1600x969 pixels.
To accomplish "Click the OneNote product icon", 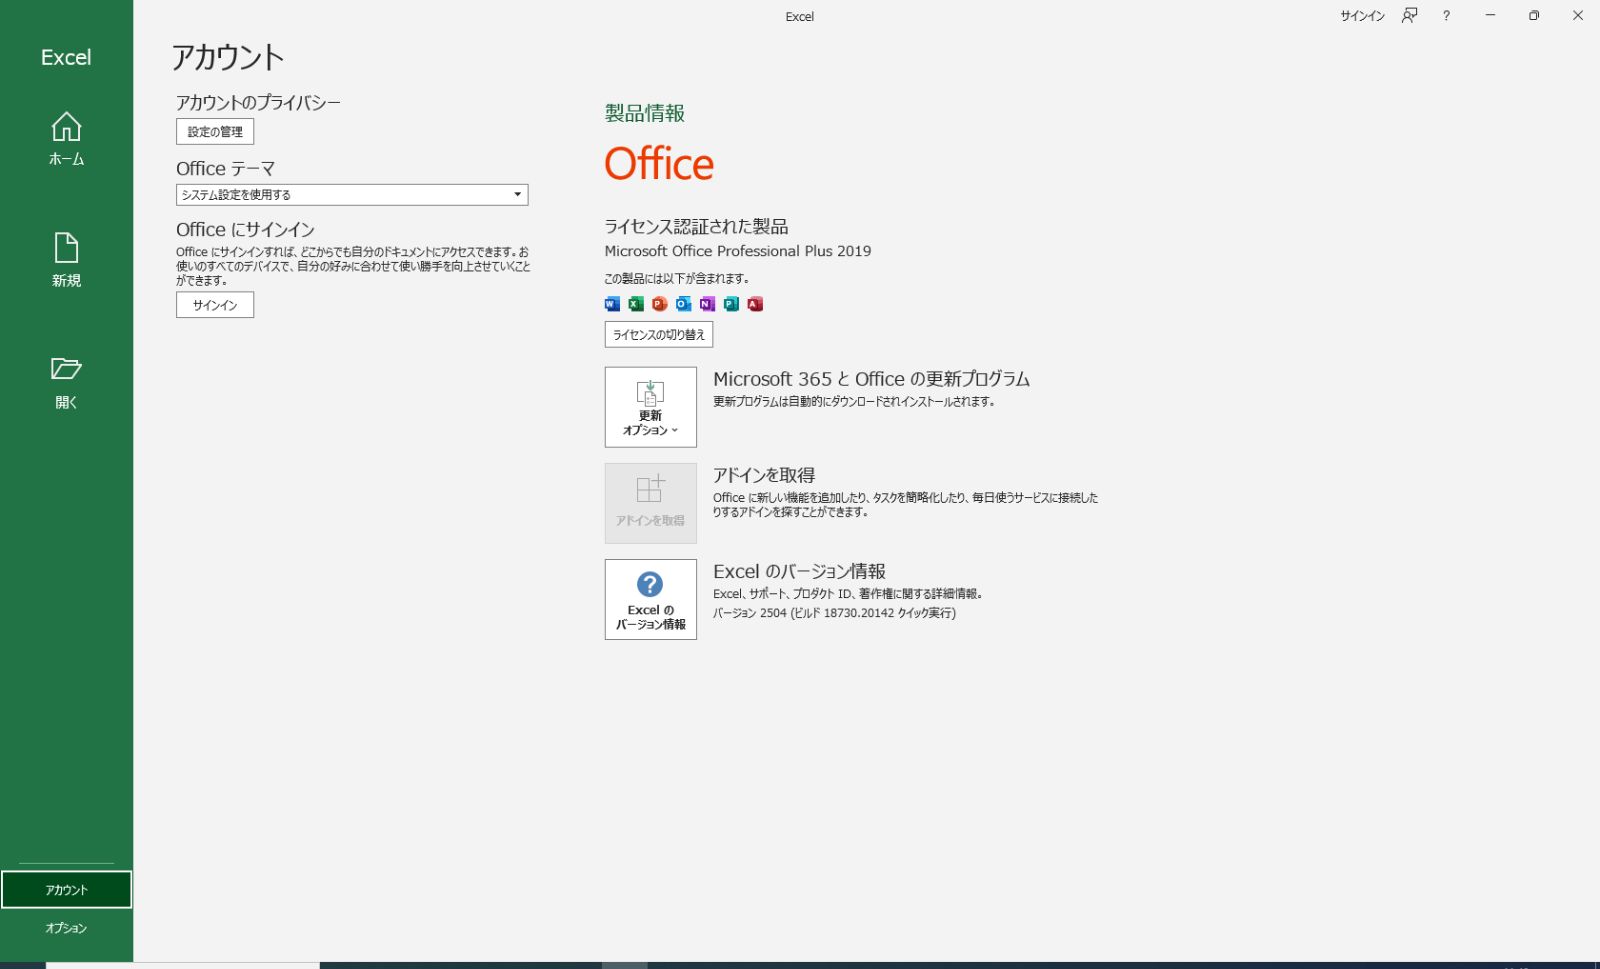I will [x=708, y=304].
